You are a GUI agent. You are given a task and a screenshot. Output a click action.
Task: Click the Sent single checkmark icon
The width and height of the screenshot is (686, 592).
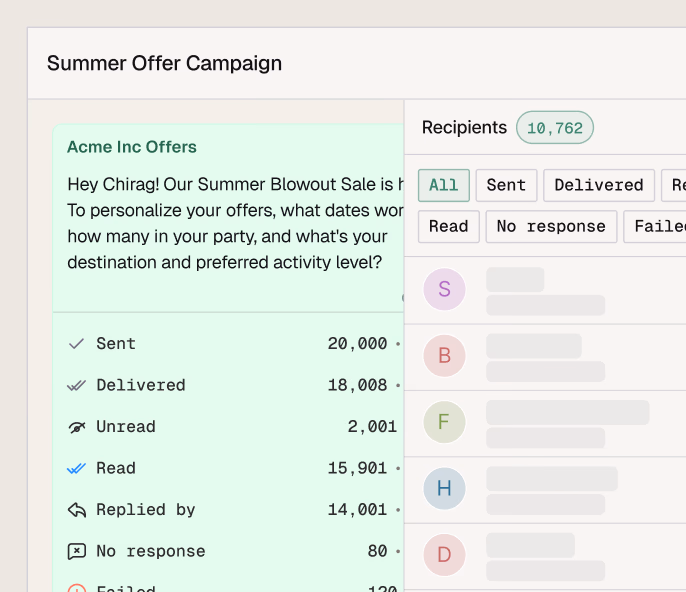click(76, 344)
